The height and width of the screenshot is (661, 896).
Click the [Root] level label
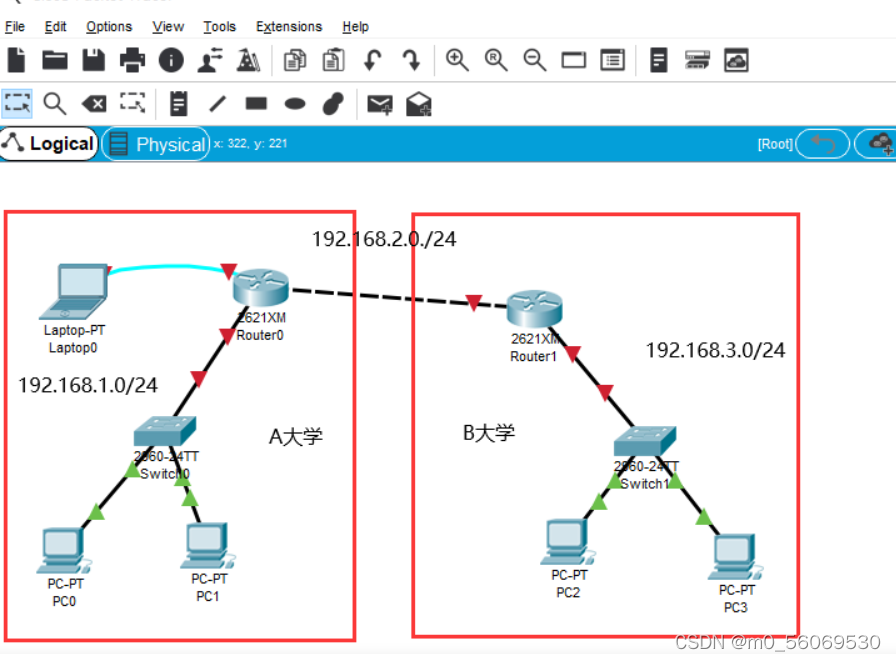click(775, 144)
